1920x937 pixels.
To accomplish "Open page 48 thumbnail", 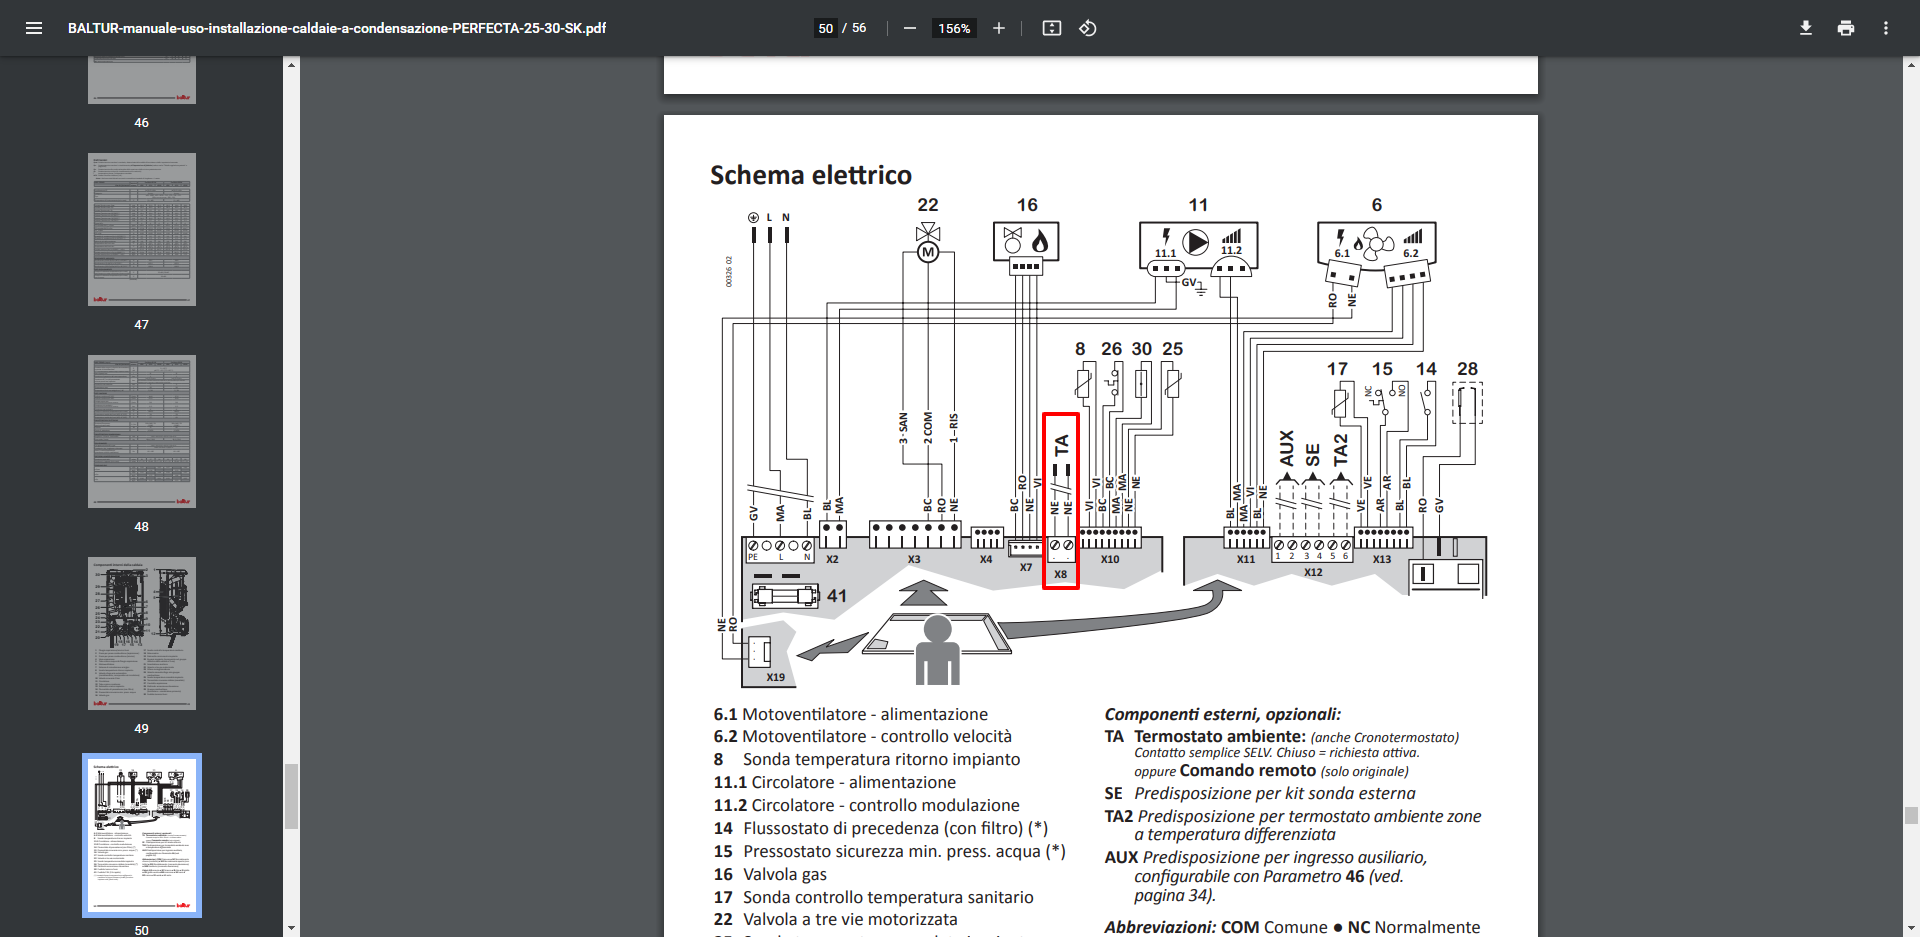I will pos(142,431).
